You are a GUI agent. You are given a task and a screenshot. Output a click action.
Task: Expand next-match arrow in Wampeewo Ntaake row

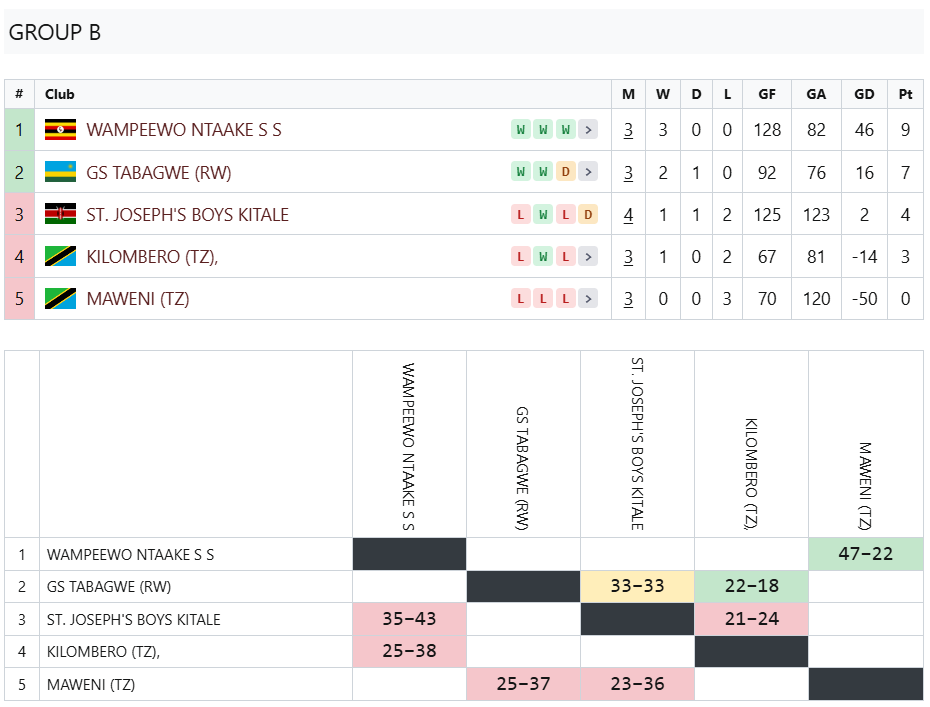coord(588,130)
